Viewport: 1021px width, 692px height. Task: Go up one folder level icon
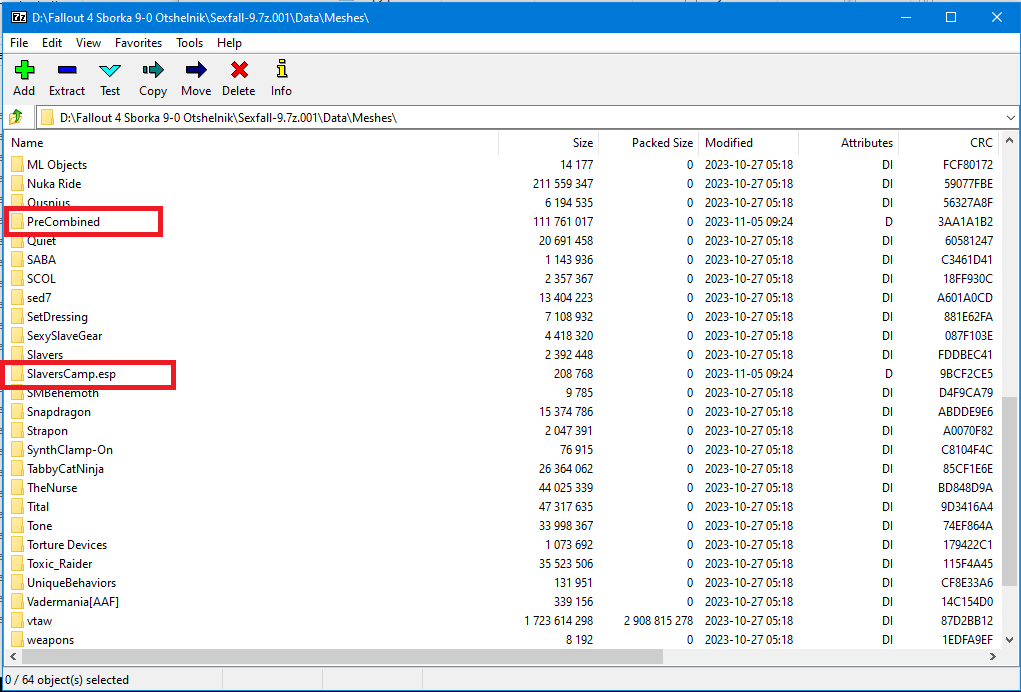pos(16,118)
